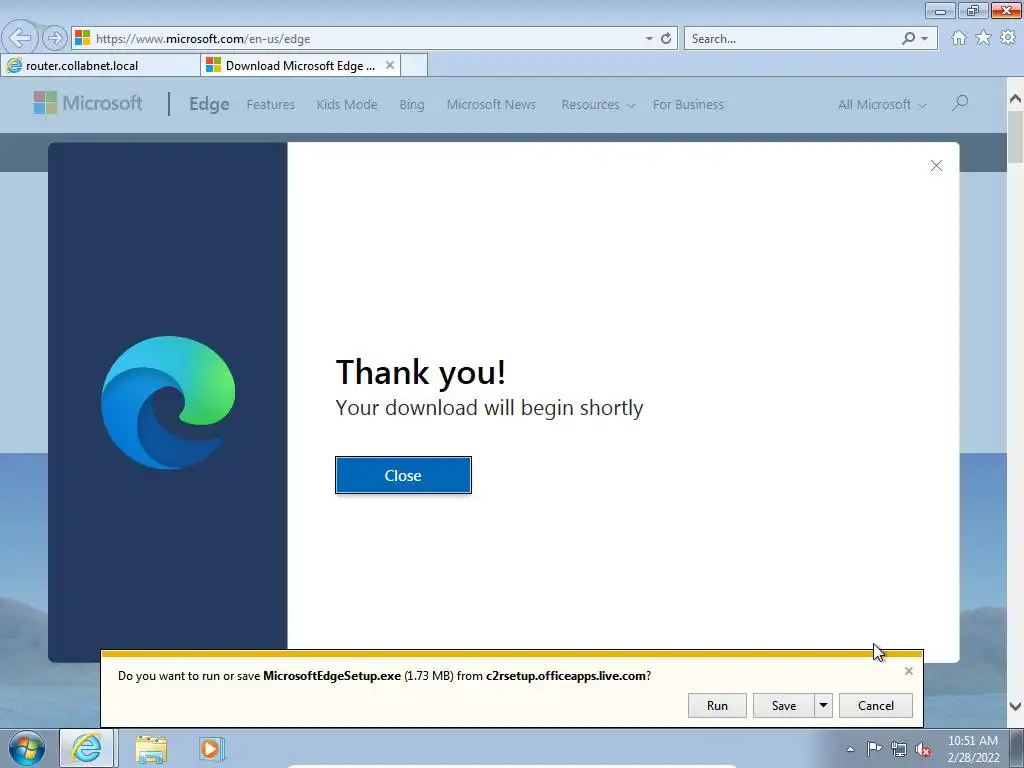Restore down the Internet Explorer window
This screenshot has width=1024, height=768.
click(x=973, y=11)
